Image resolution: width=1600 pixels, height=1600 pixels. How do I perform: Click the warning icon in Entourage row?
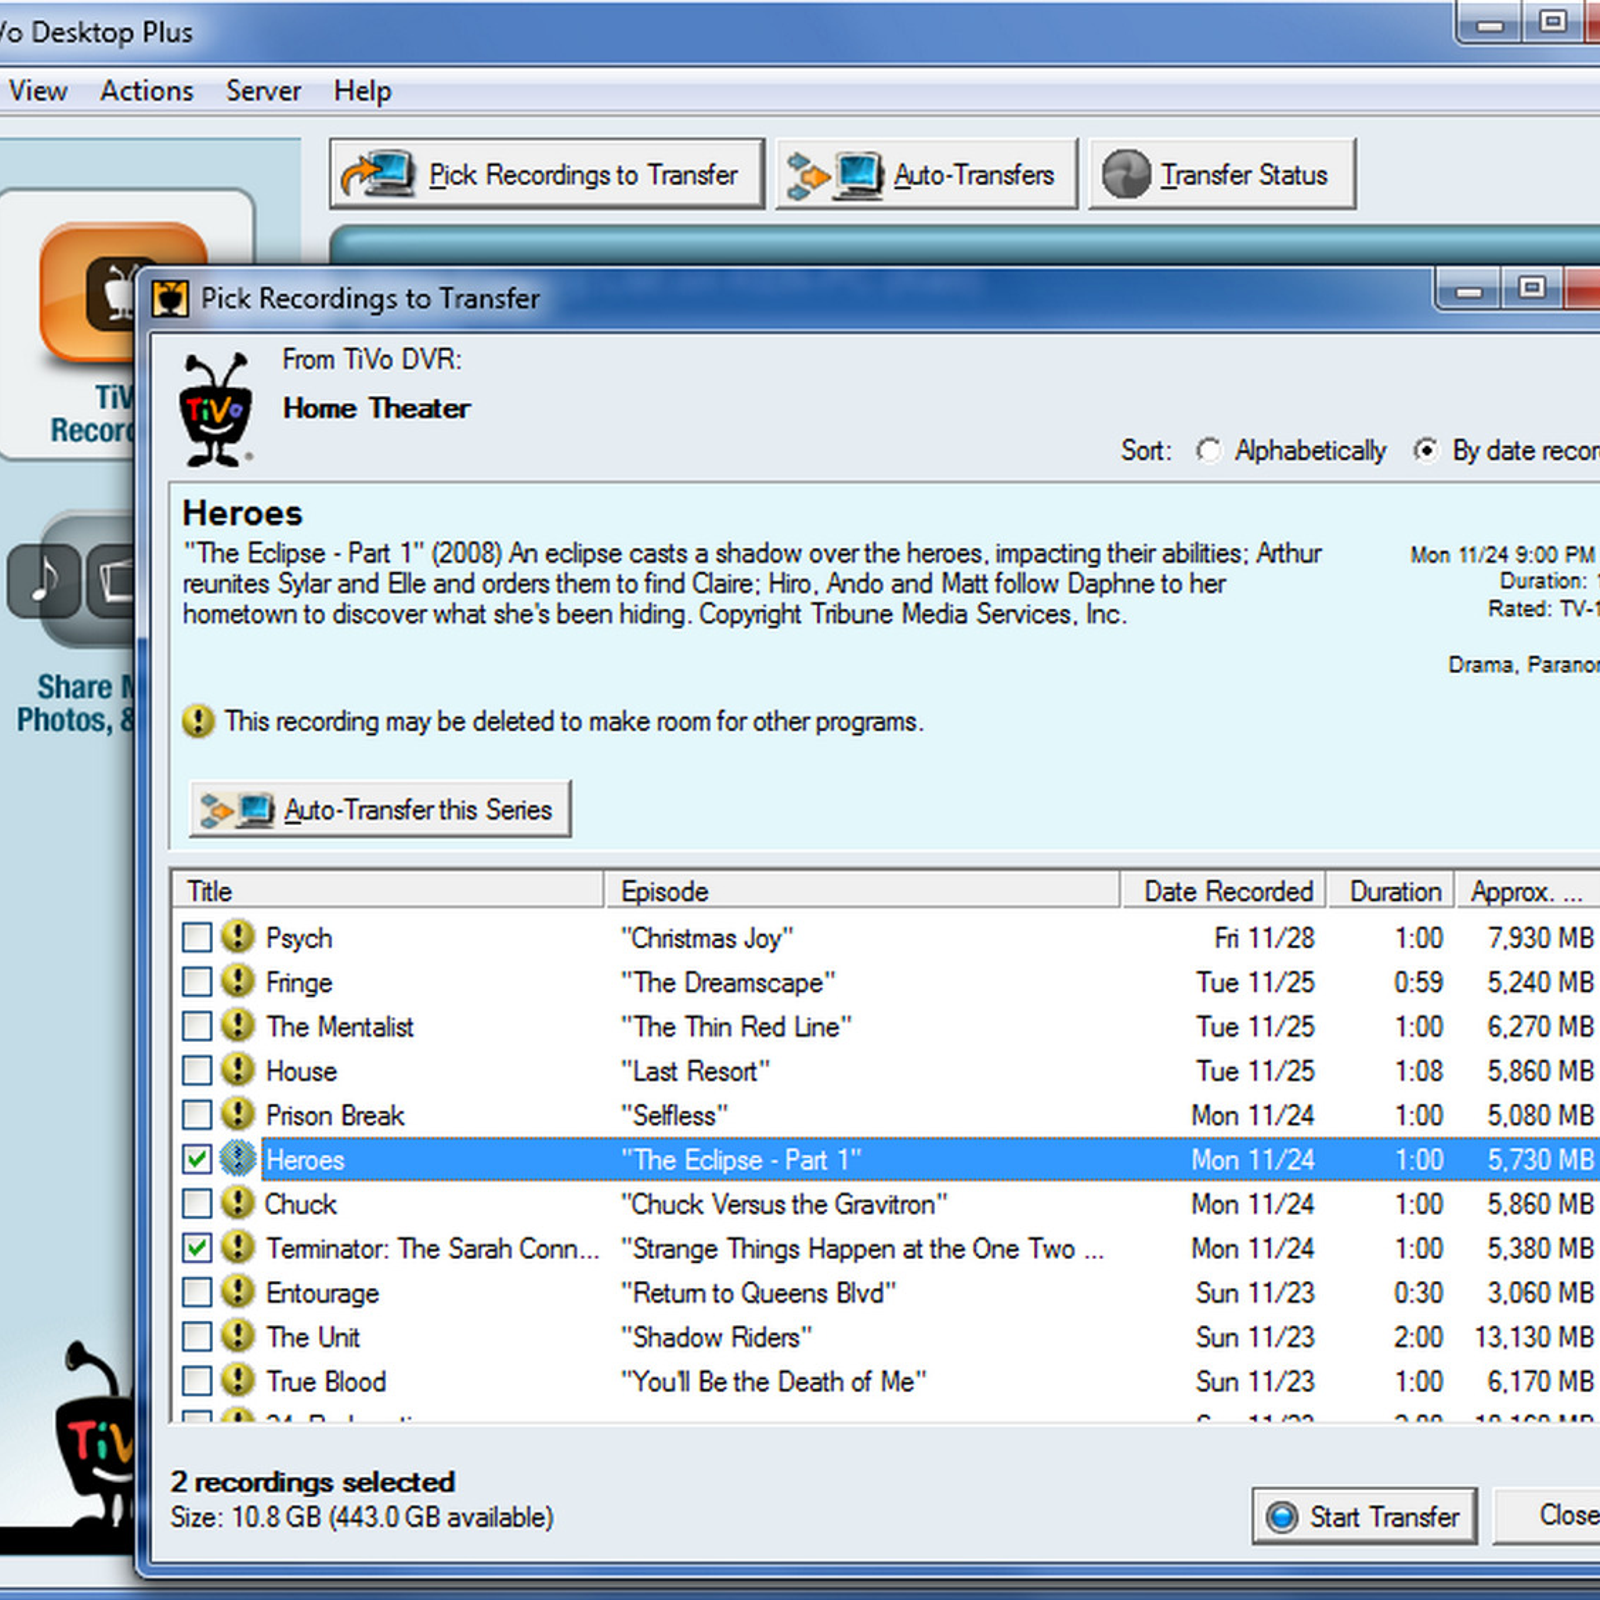237,1292
